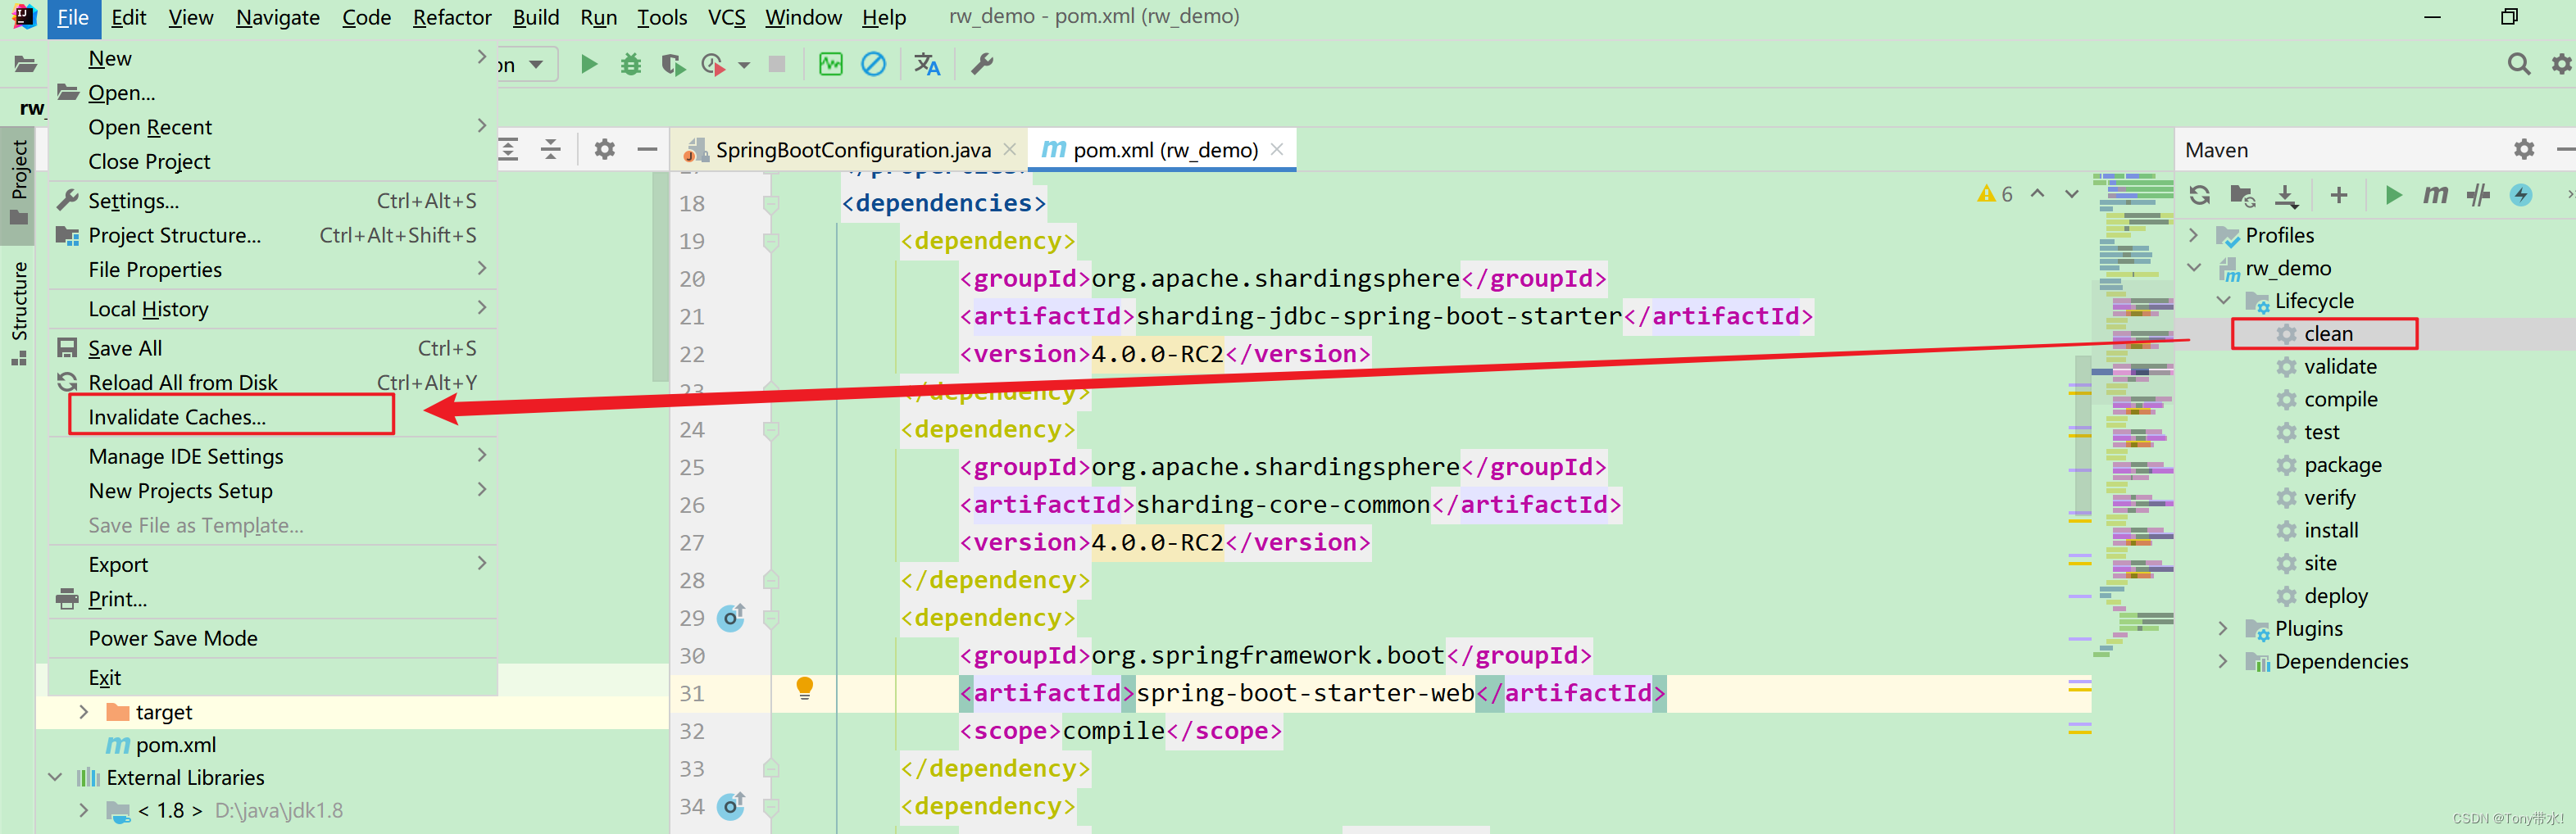Open the green monitor graph toolbar icon
Screen dimensions: 2576x834
[830, 65]
